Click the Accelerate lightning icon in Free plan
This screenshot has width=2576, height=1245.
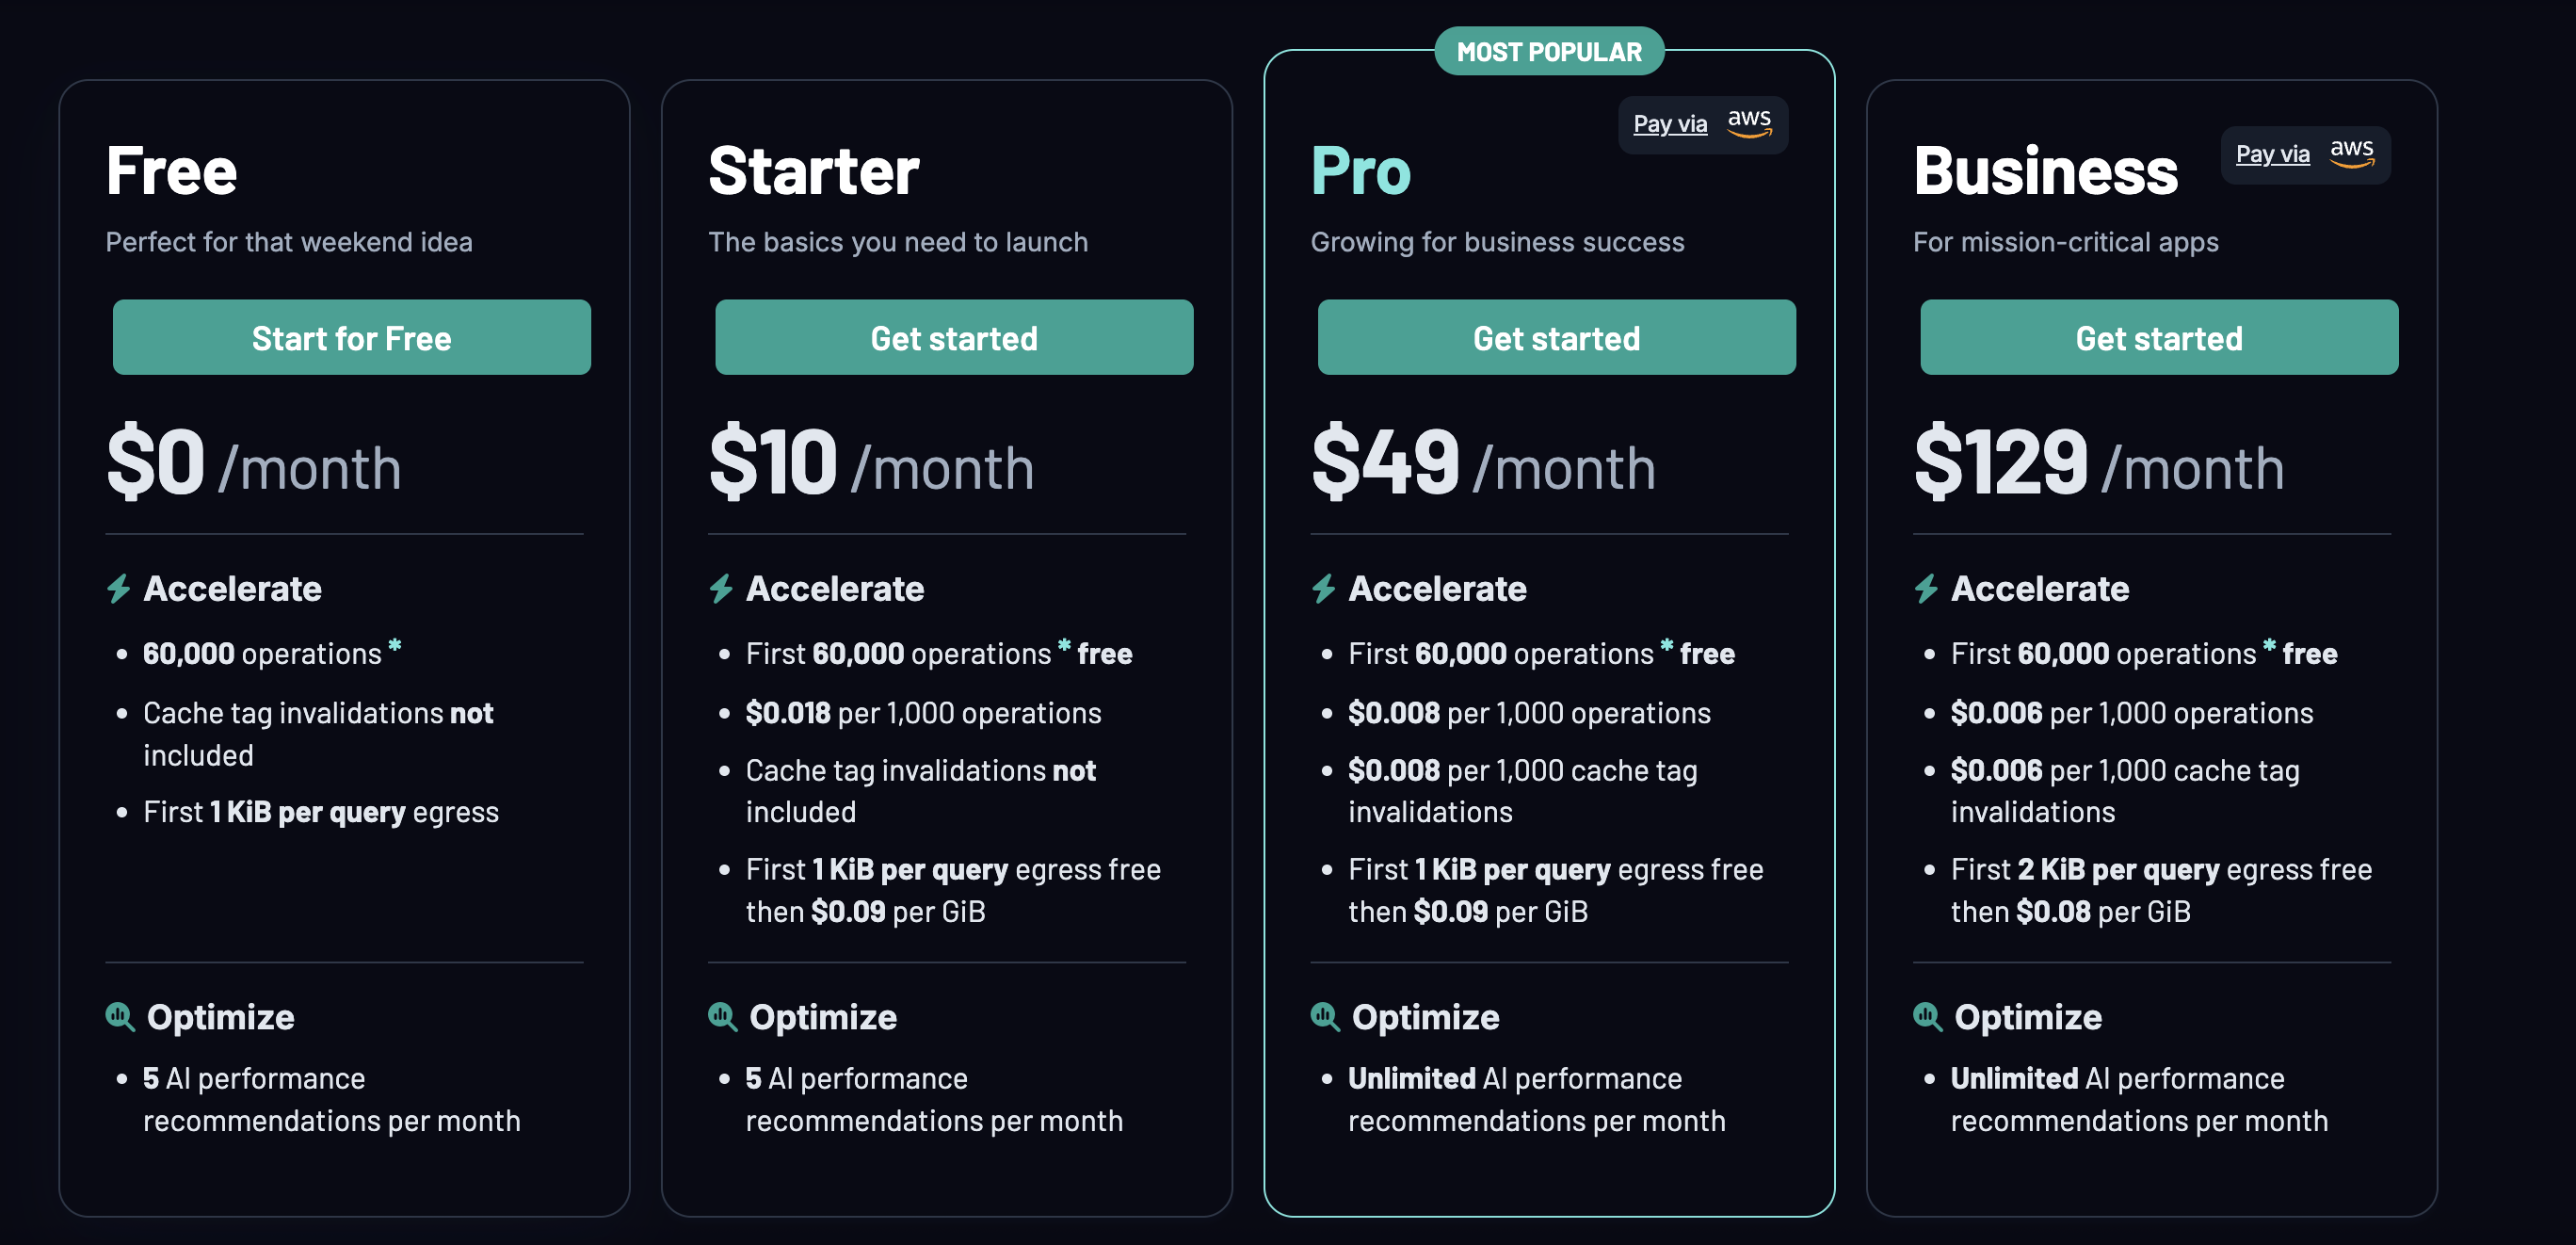tap(119, 589)
